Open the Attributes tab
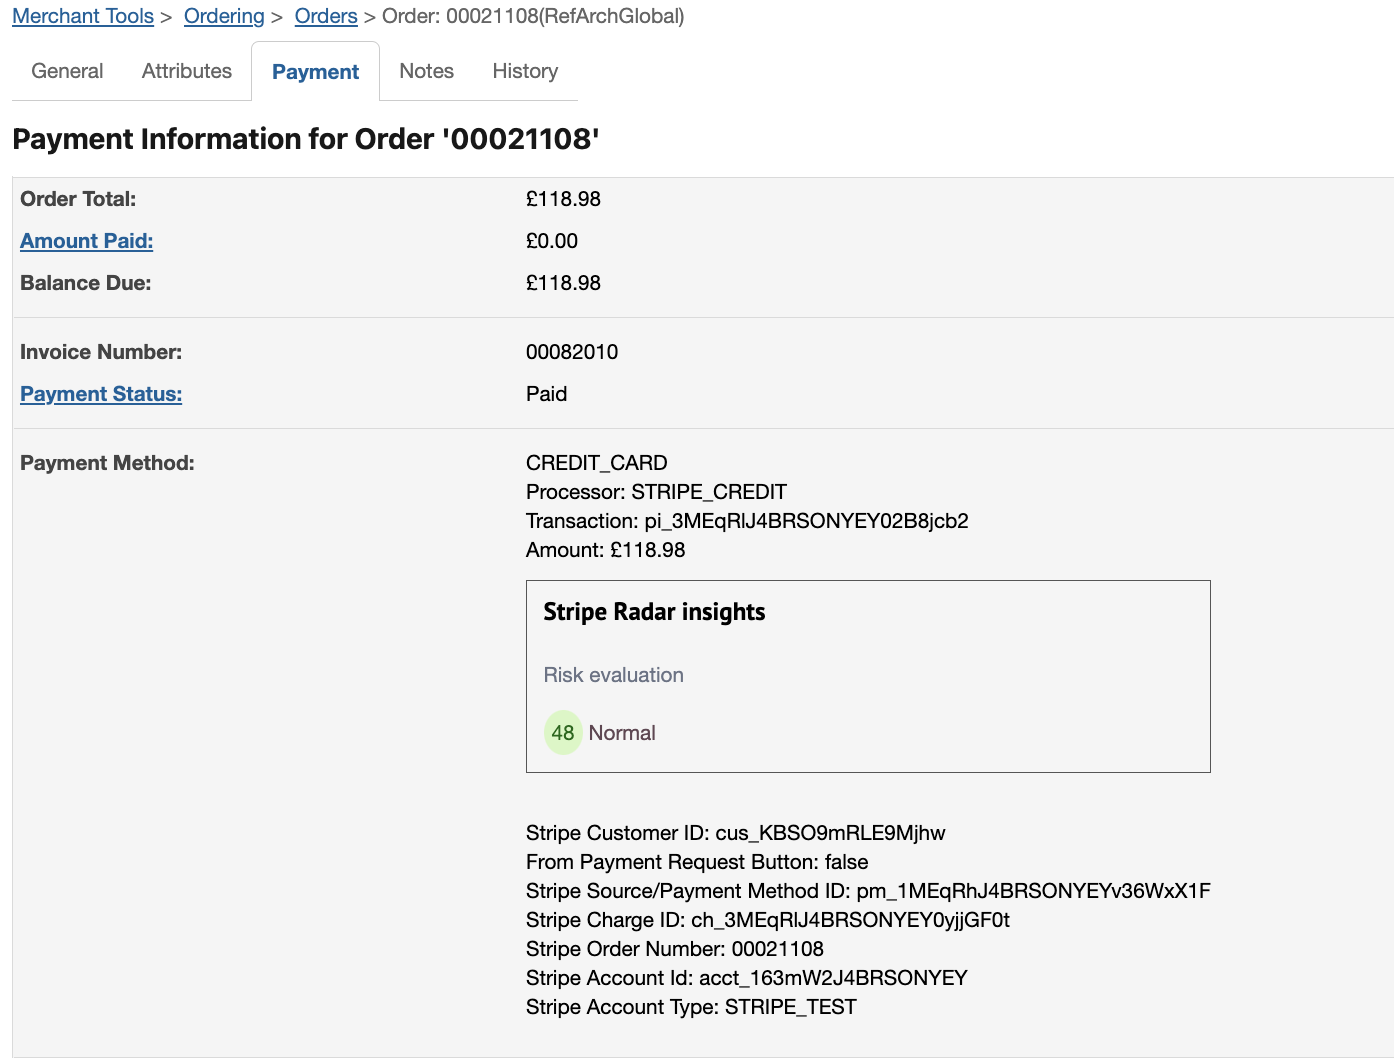This screenshot has width=1394, height=1058. click(x=187, y=71)
